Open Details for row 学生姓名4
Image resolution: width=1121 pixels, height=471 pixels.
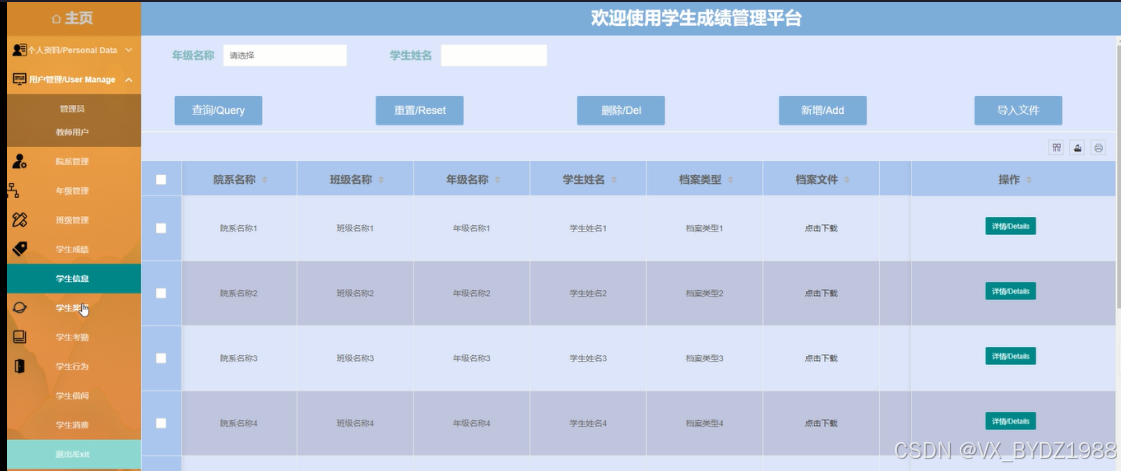click(x=1010, y=421)
